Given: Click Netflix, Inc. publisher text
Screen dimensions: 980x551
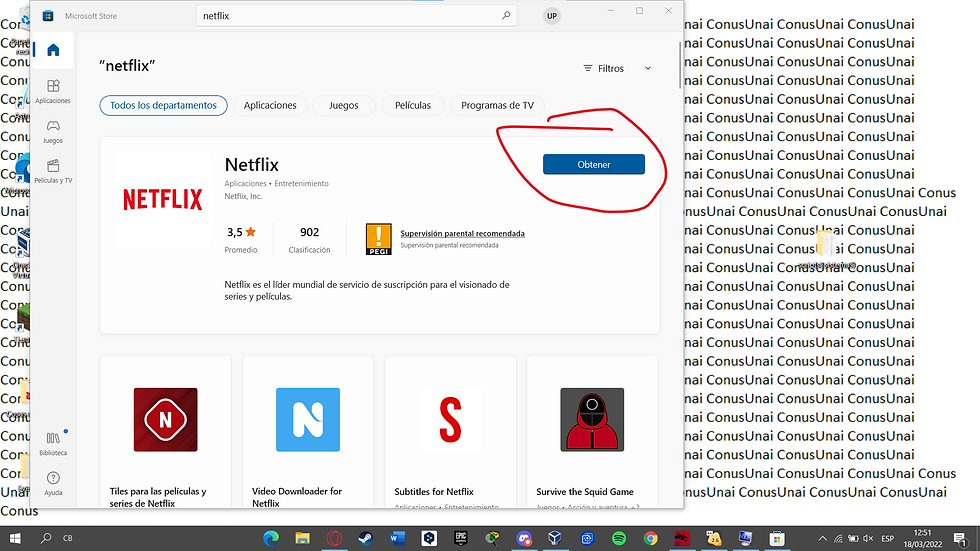Looking at the screenshot, I should coord(243,196).
